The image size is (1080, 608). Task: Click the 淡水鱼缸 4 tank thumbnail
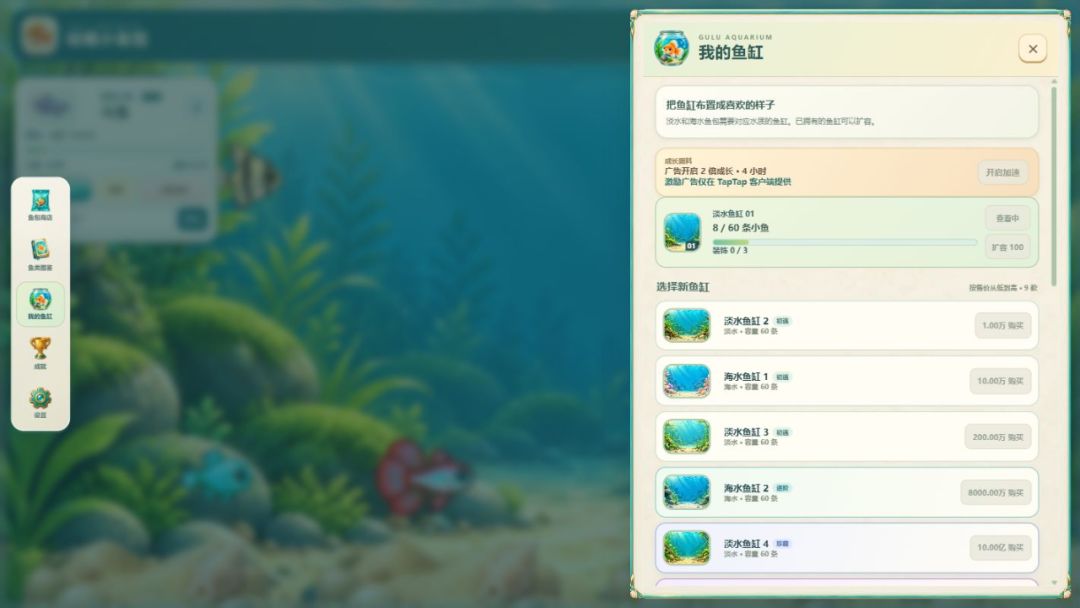[x=687, y=547]
